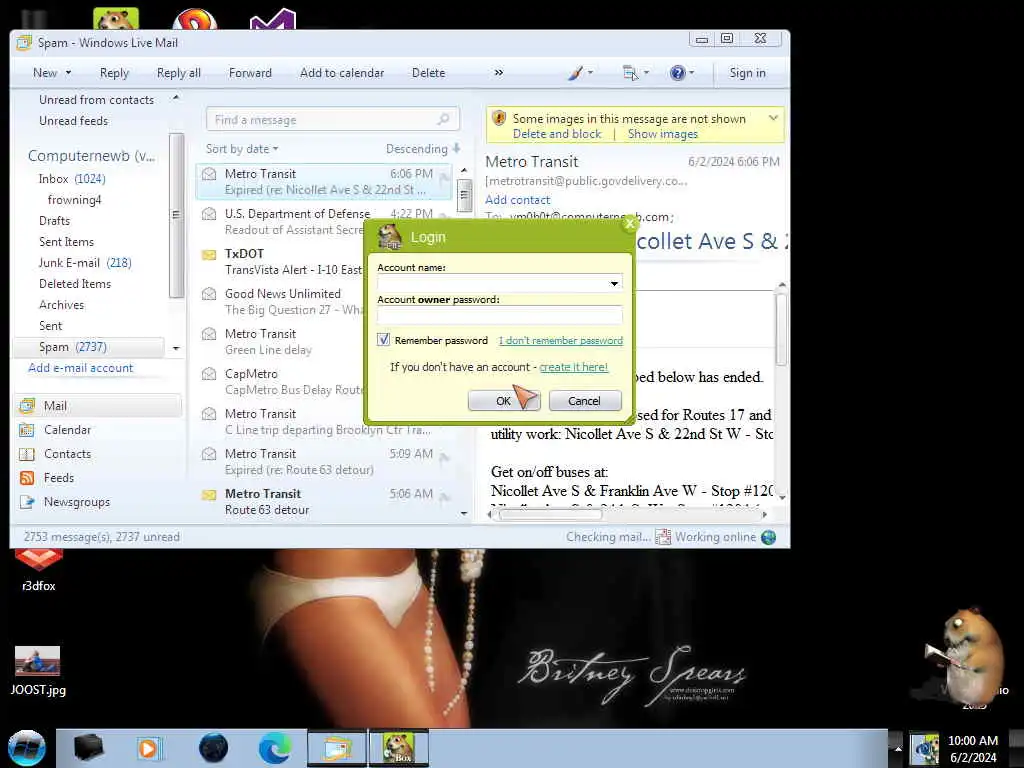Flag the Metro Transit 5:09 AM message
This screenshot has height=768, width=1024.
[x=444, y=458]
